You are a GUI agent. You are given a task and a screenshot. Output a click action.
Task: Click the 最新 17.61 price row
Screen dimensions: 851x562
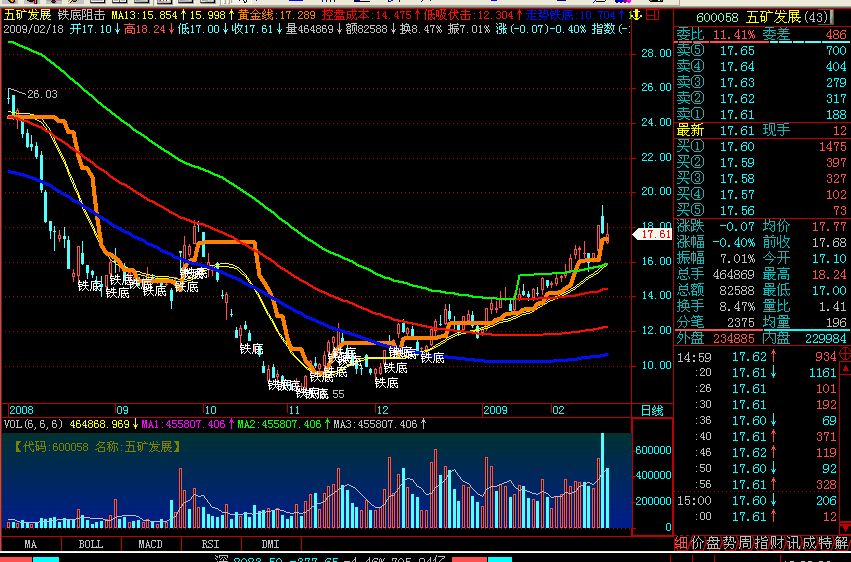(716, 131)
